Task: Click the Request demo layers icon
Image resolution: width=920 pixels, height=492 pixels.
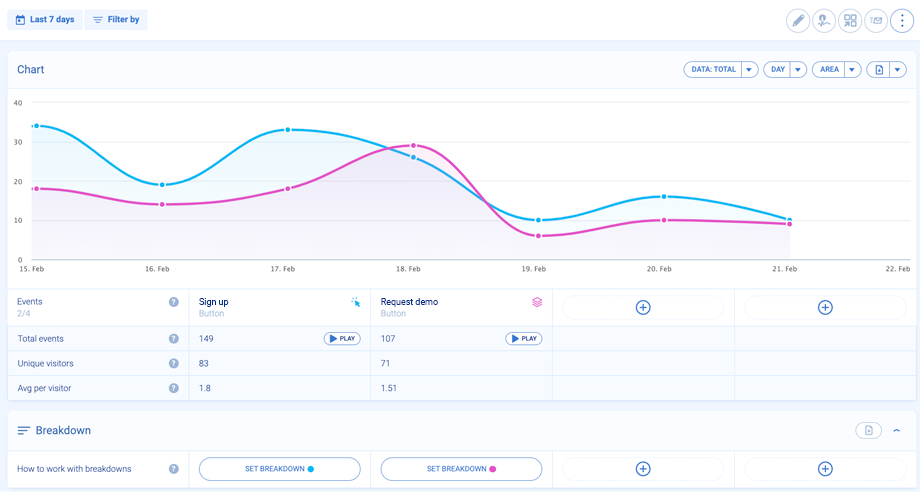Action: click(x=537, y=302)
